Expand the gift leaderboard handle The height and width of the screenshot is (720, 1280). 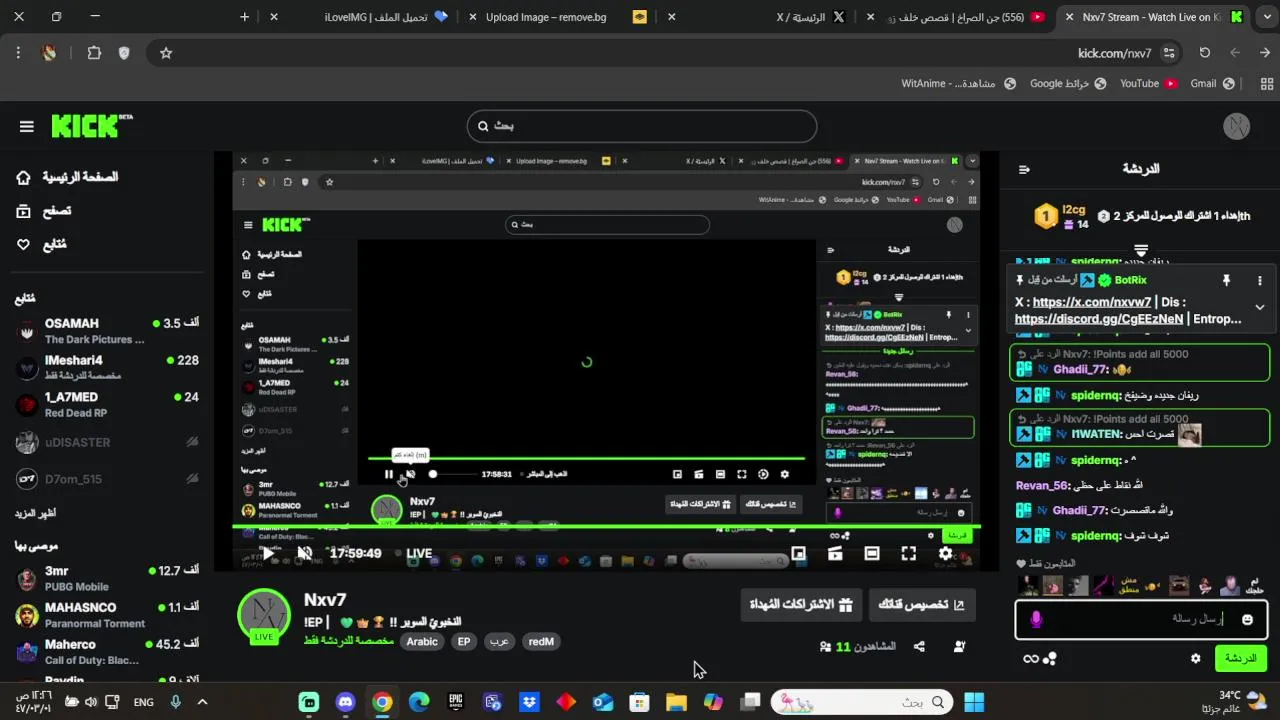pyautogui.click(x=1141, y=249)
